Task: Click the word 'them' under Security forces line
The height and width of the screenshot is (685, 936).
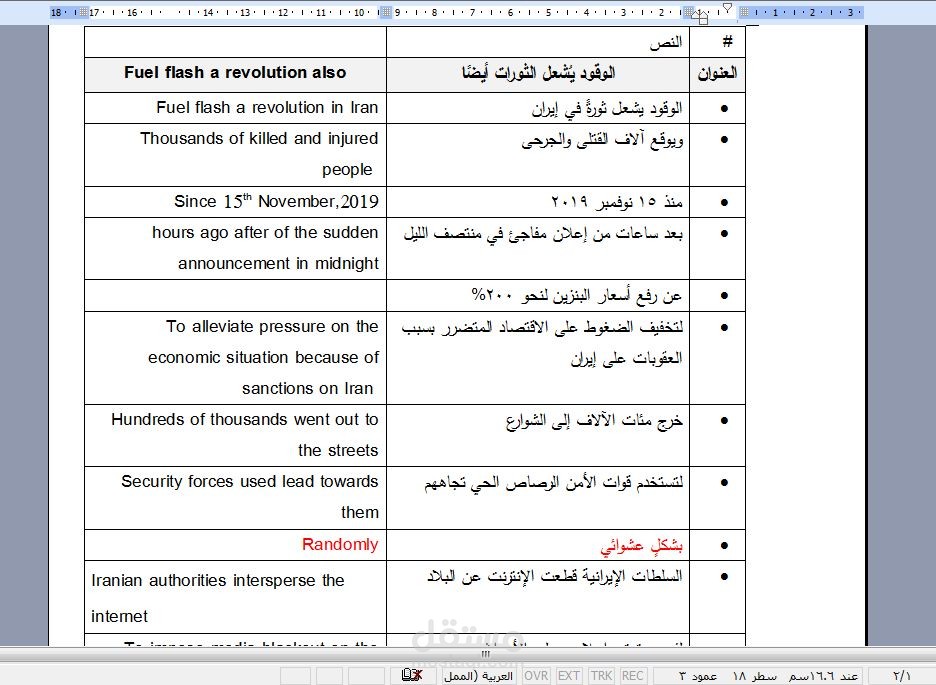Action: [360, 513]
